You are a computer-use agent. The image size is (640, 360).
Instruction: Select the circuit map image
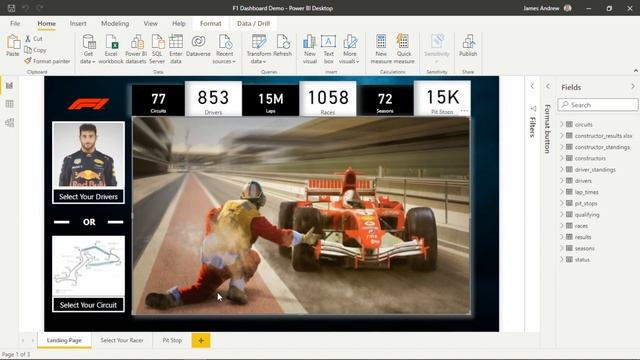[89, 265]
